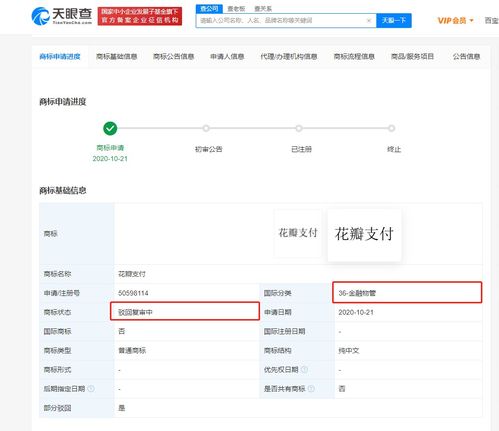Focus the company name search field
This screenshot has width=499, height=431.
(282, 20)
